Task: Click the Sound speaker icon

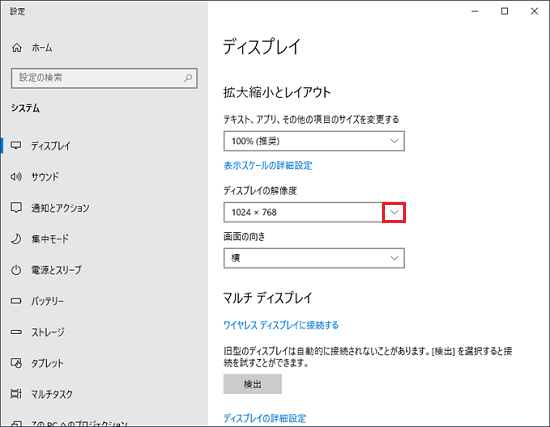Action: 16,176
